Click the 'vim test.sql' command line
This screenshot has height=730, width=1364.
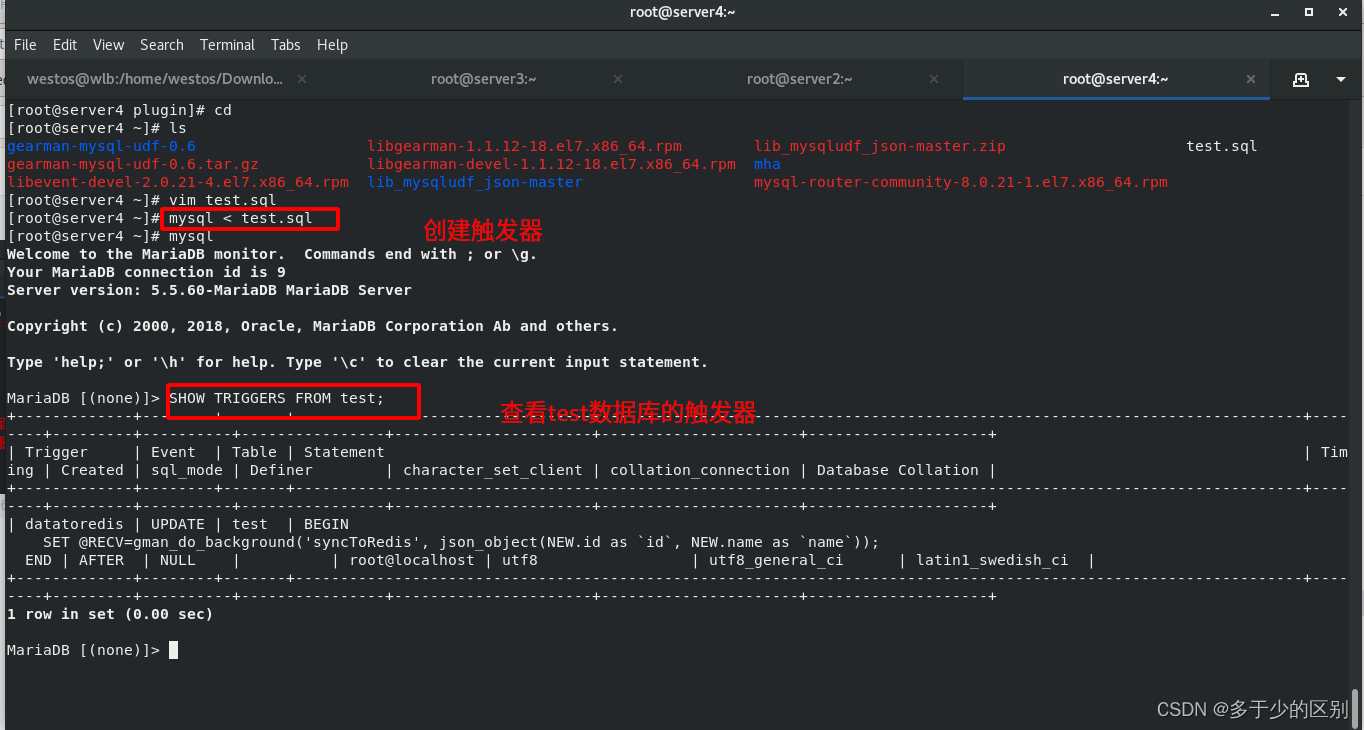click(x=222, y=200)
